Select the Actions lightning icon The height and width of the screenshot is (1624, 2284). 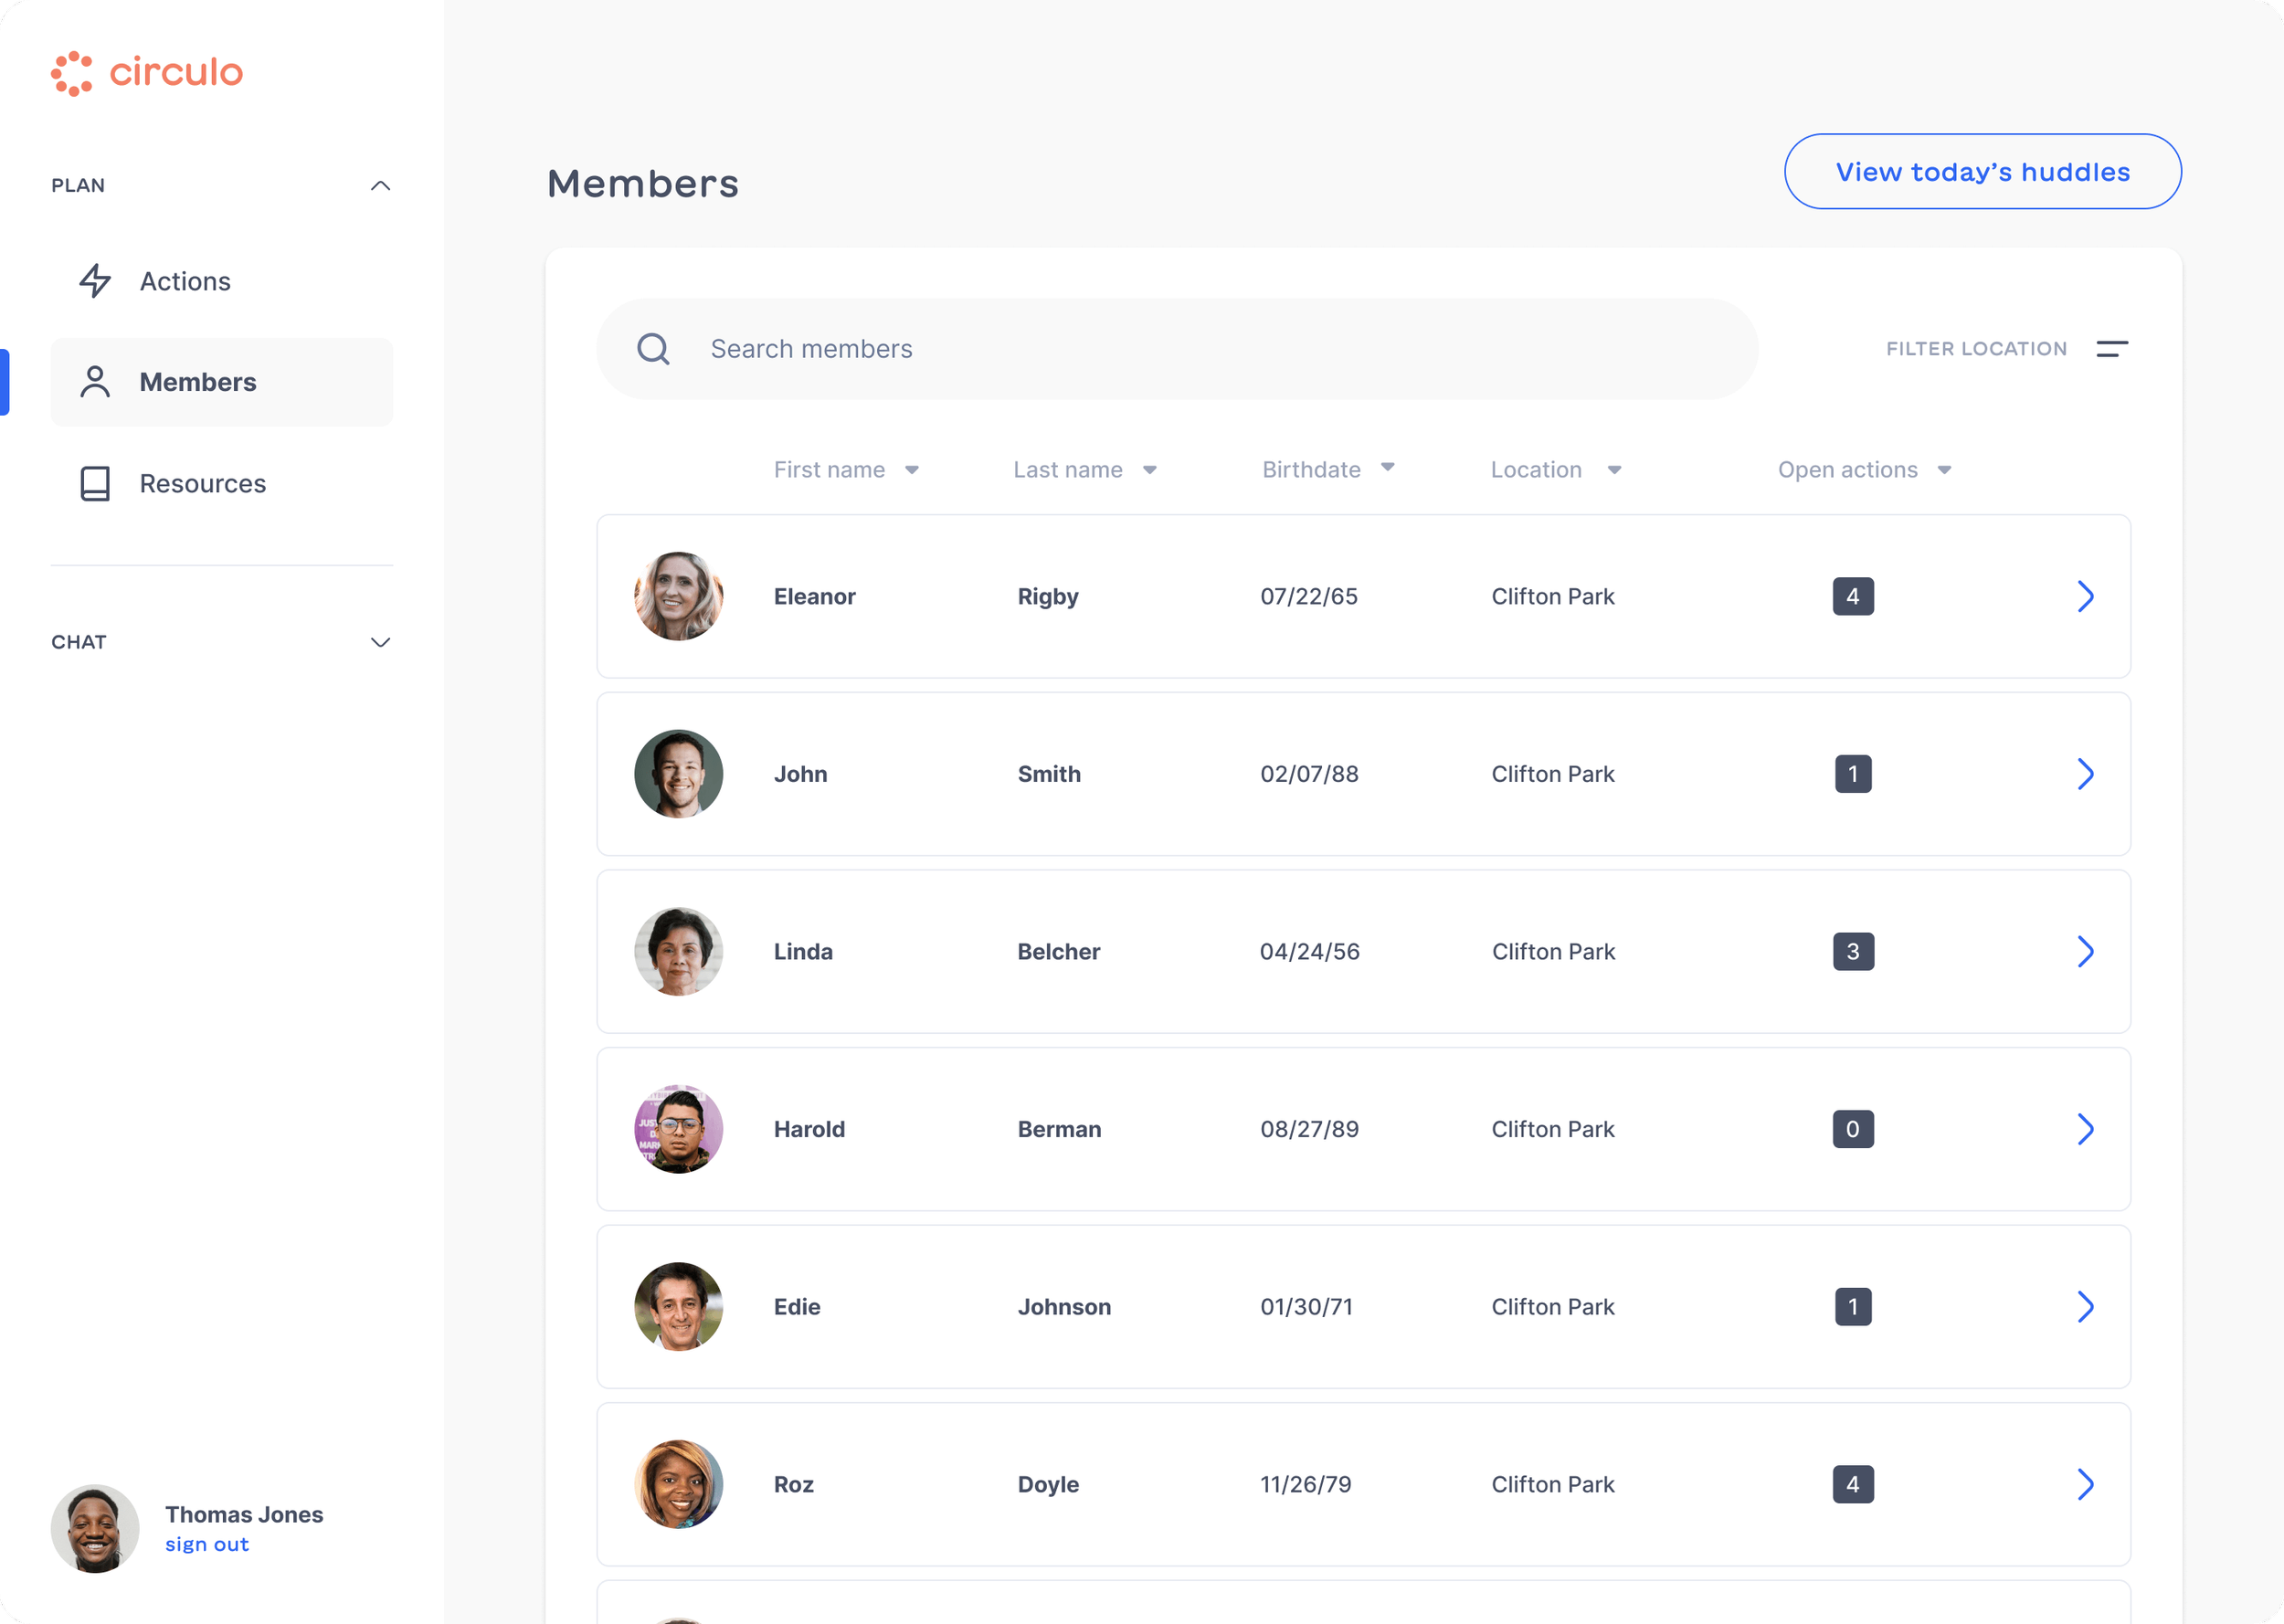point(95,281)
